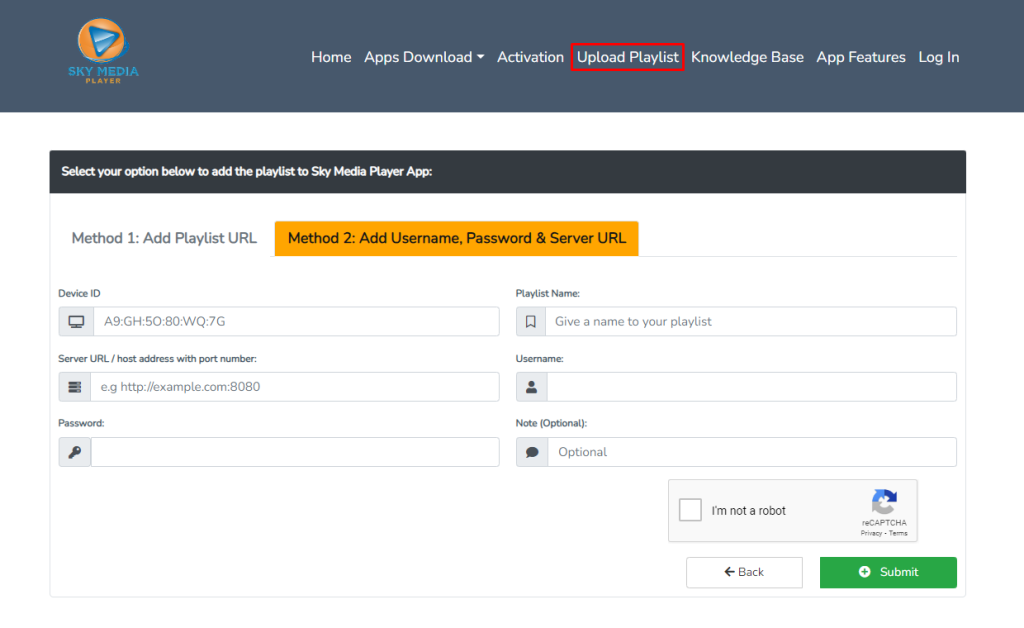Viewport: 1024px width, 628px height.
Task: Open the Knowledge Base link
Action: (747, 57)
